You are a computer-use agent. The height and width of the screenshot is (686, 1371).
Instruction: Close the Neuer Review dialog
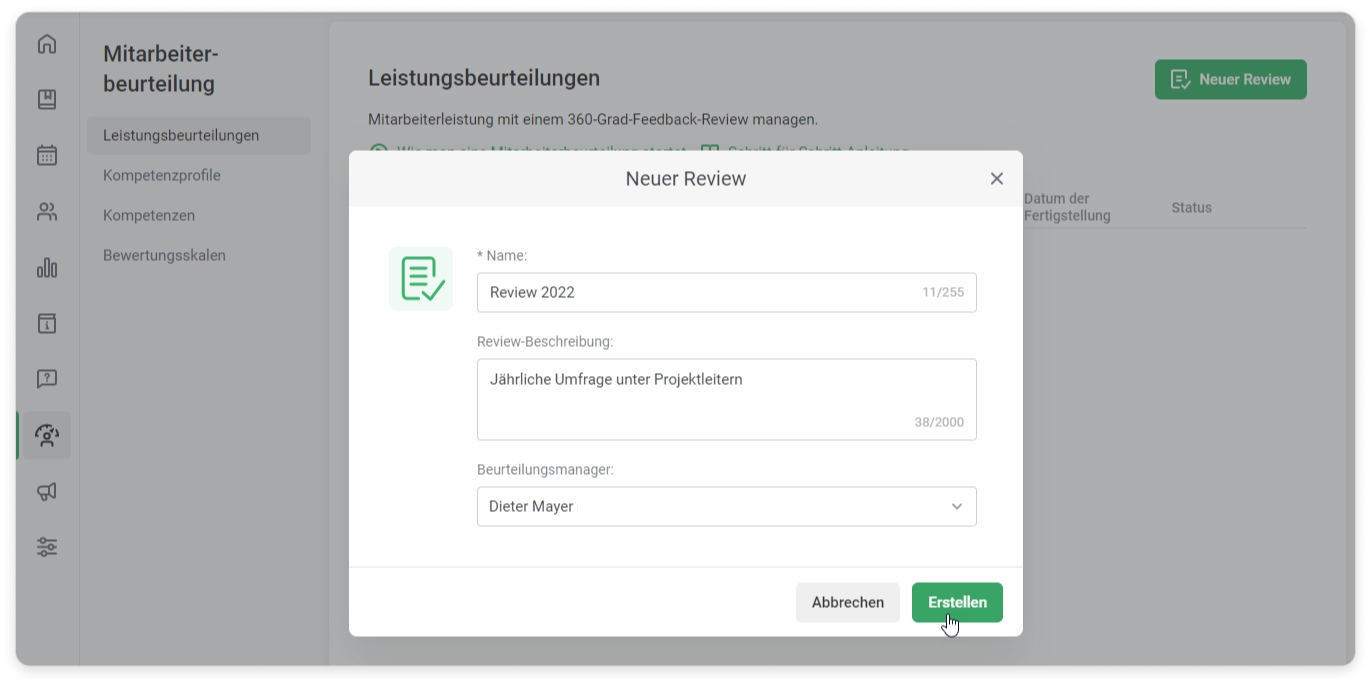(x=996, y=179)
